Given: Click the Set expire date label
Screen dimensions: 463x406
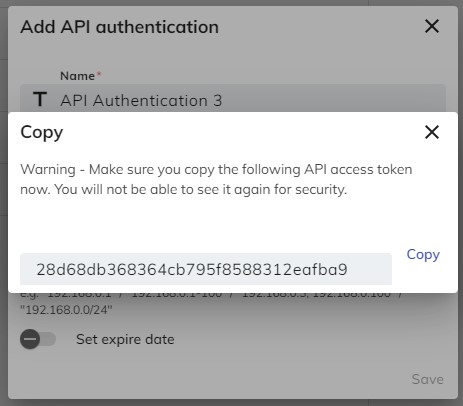Looking at the screenshot, I should tap(125, 340).
